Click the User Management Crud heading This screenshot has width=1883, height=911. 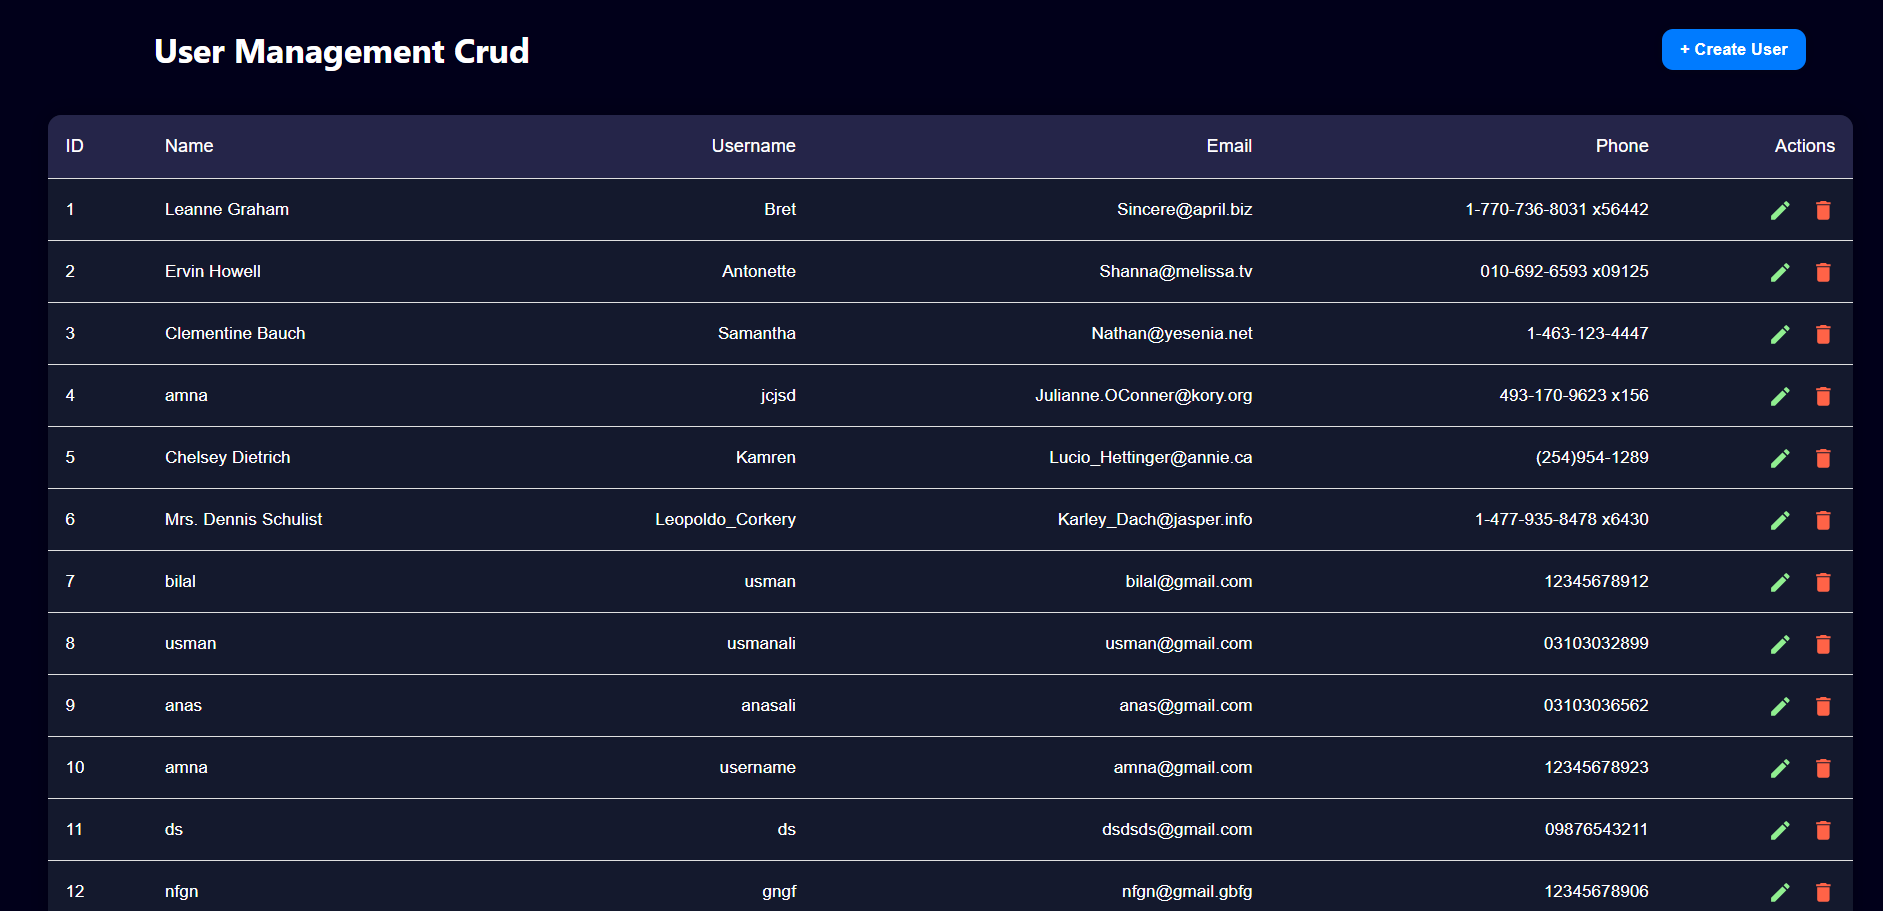[342, 51]
